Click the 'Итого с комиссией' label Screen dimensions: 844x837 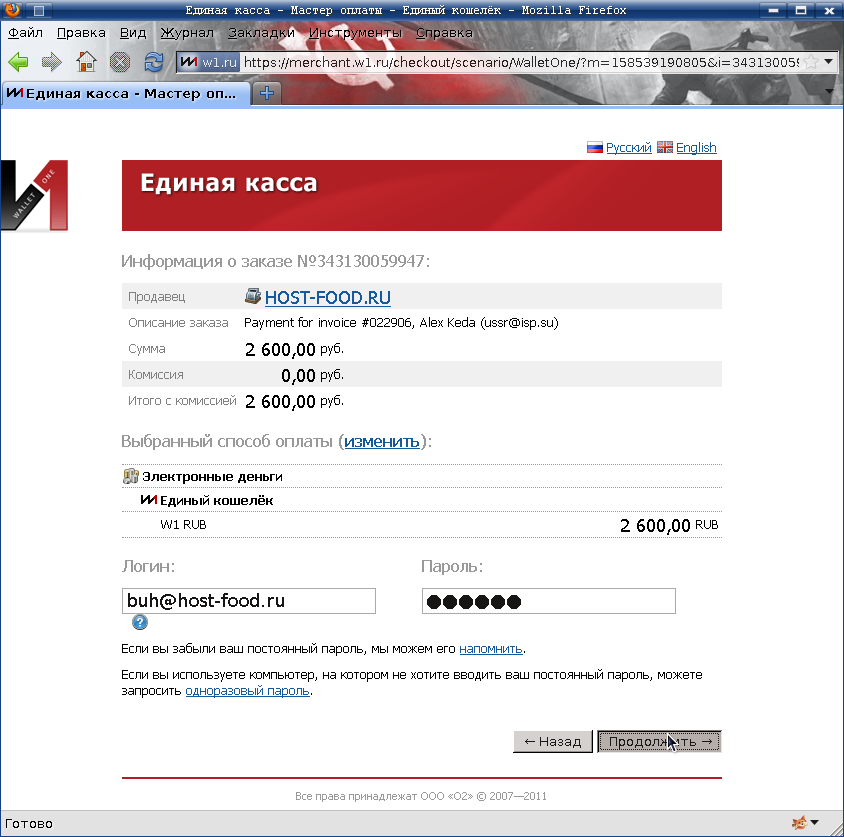click(182, 400)
